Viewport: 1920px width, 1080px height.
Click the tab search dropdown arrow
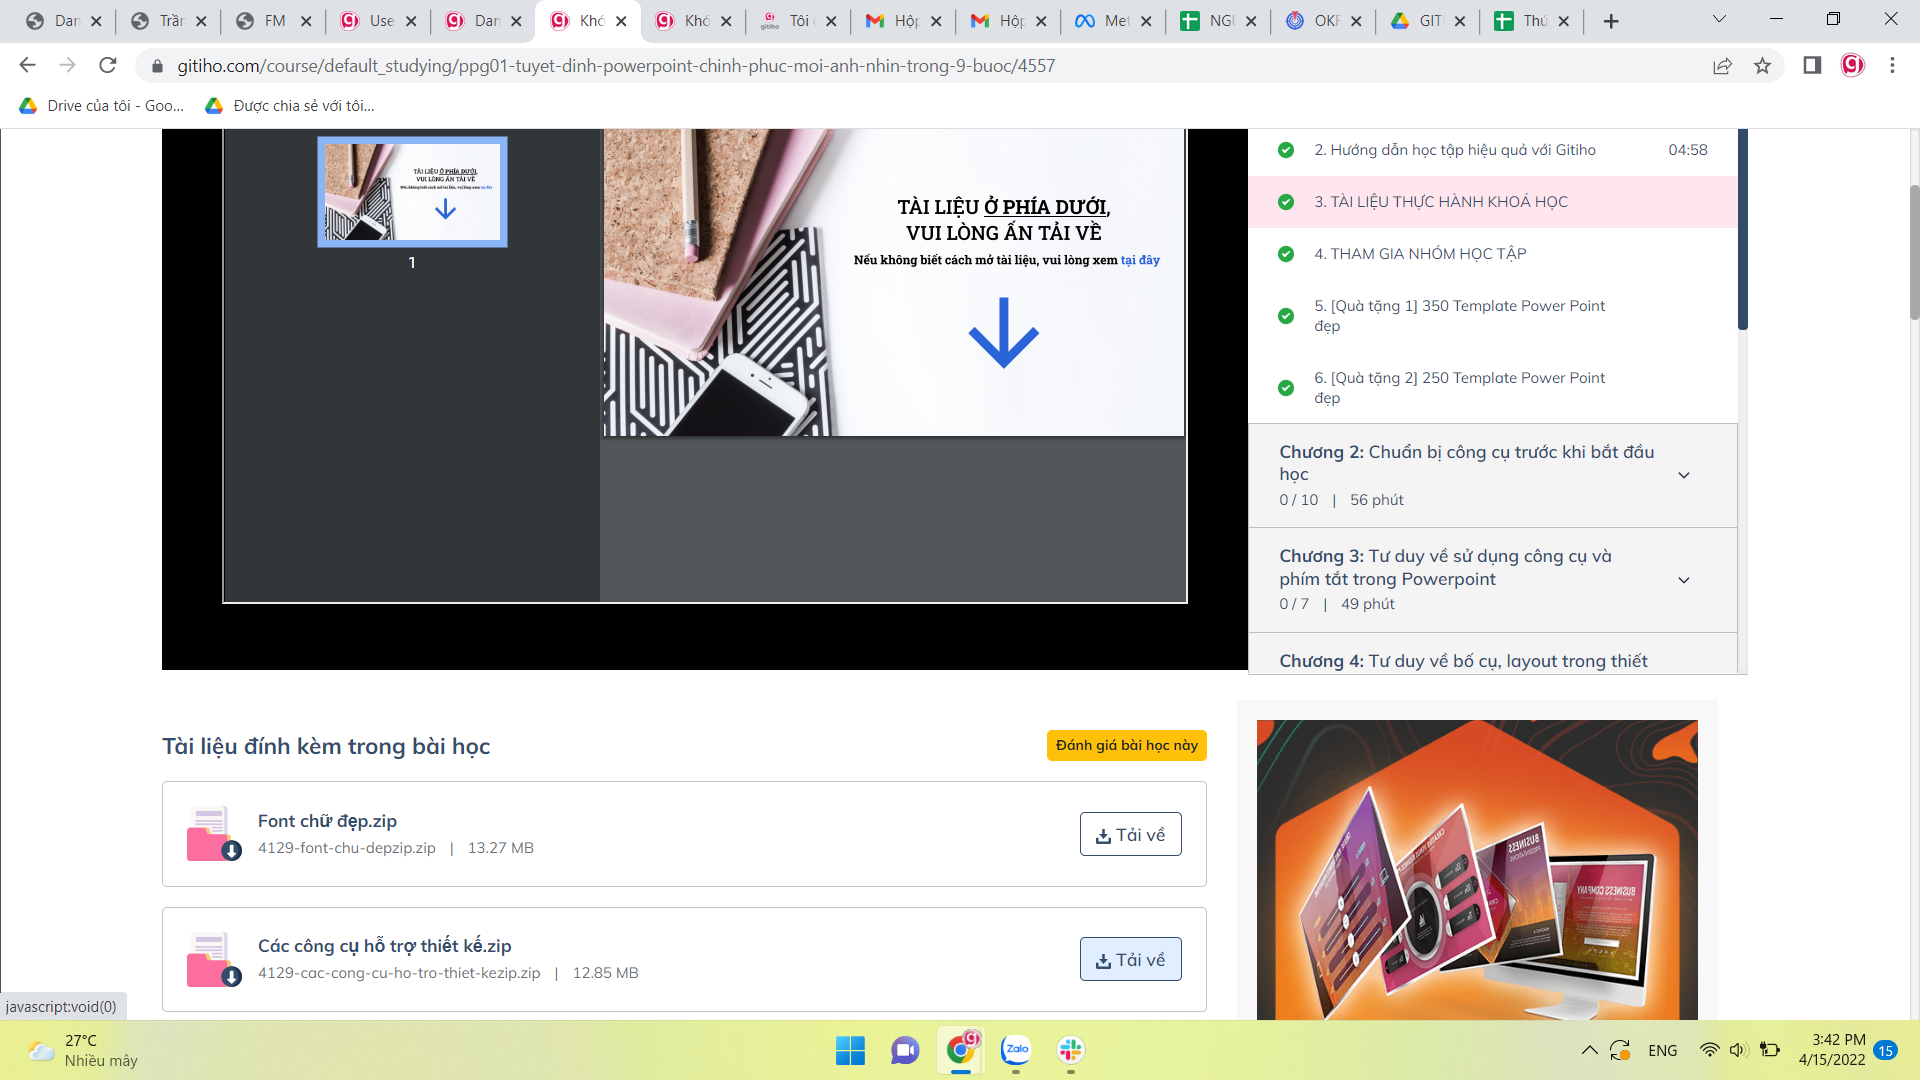click(x=1720, y=19)
